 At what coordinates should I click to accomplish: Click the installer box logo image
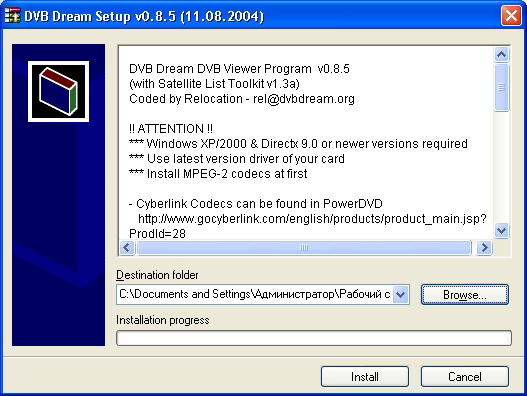[58, 91]
